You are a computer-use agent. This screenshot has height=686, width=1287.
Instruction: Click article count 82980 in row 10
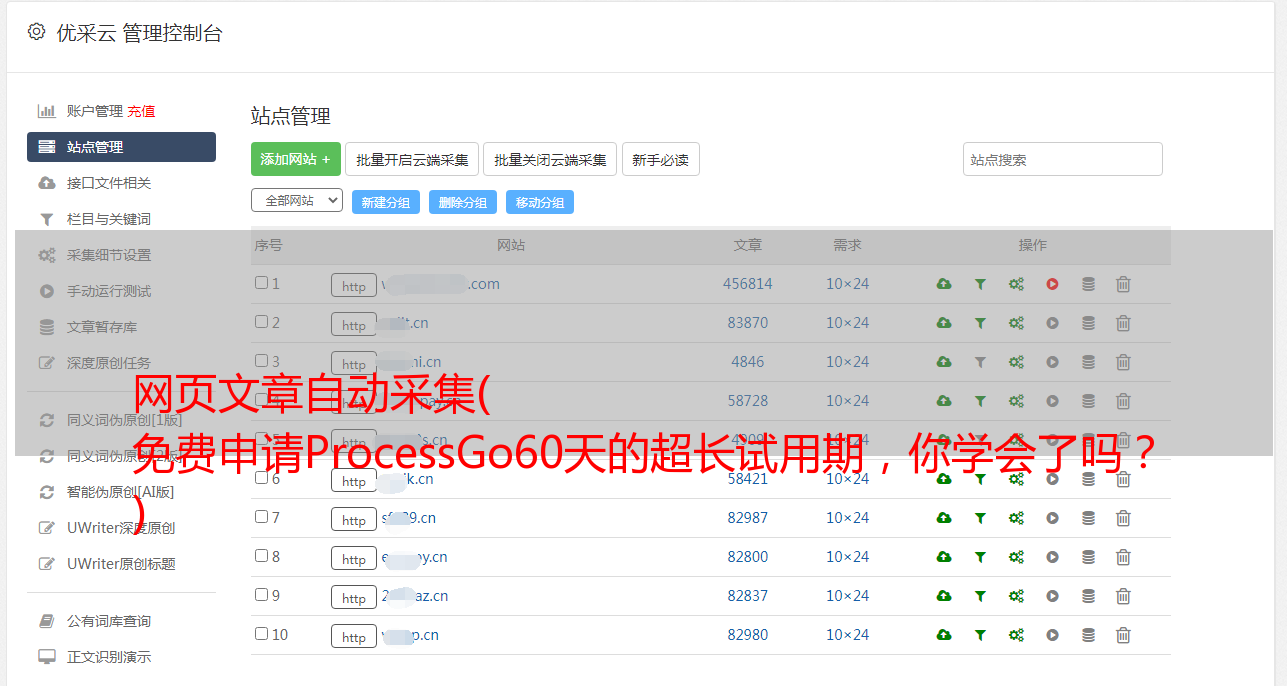748,635
